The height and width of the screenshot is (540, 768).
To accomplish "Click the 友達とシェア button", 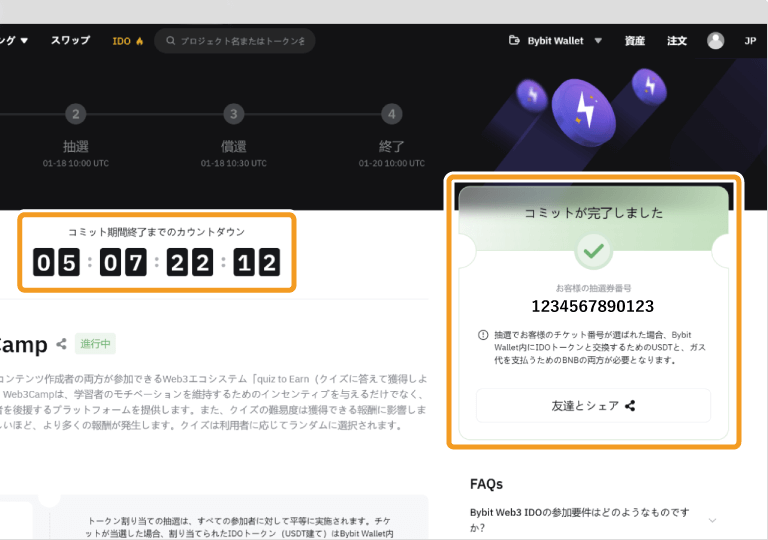I will [593, 406].
